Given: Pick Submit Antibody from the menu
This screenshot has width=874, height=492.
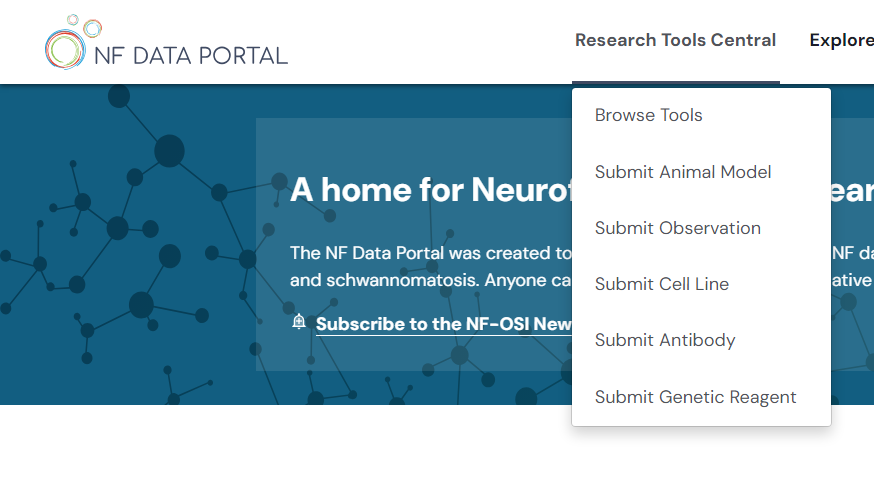Looking at the screenshot, I should tap(665, 340).
